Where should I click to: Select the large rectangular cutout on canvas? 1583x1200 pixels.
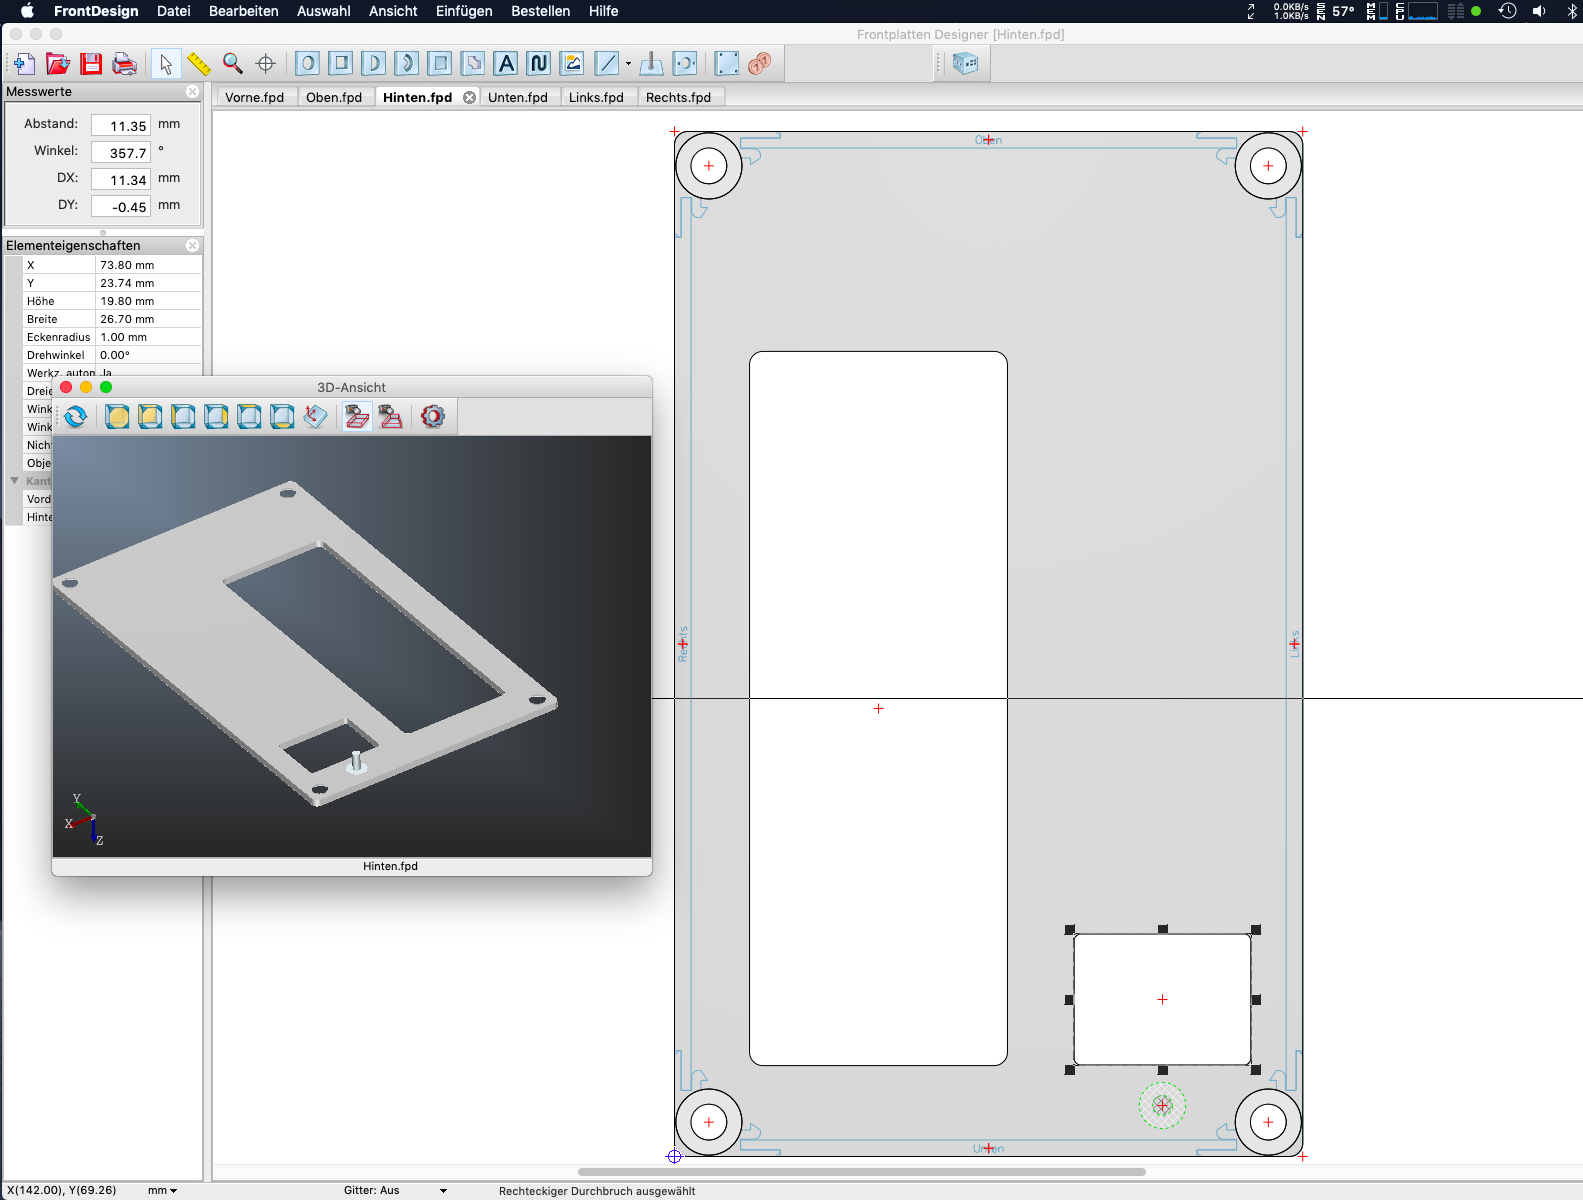pyautogui.click(x=878, y=708)
